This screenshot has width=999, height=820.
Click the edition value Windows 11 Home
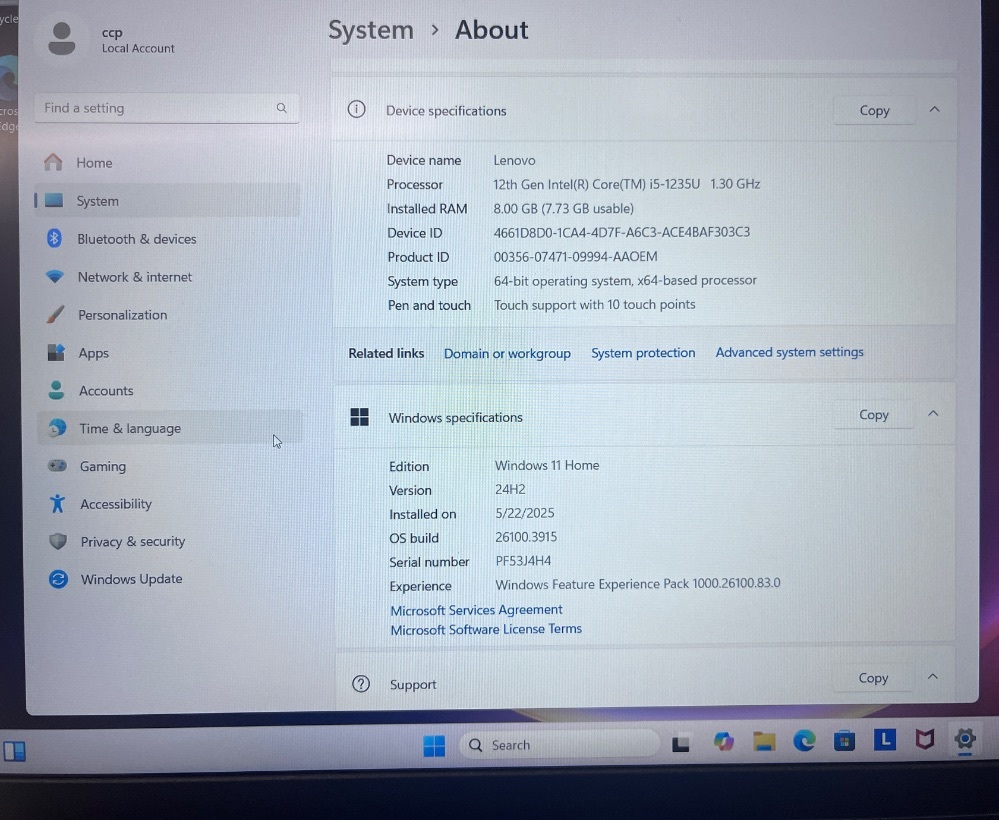(547, 466)
